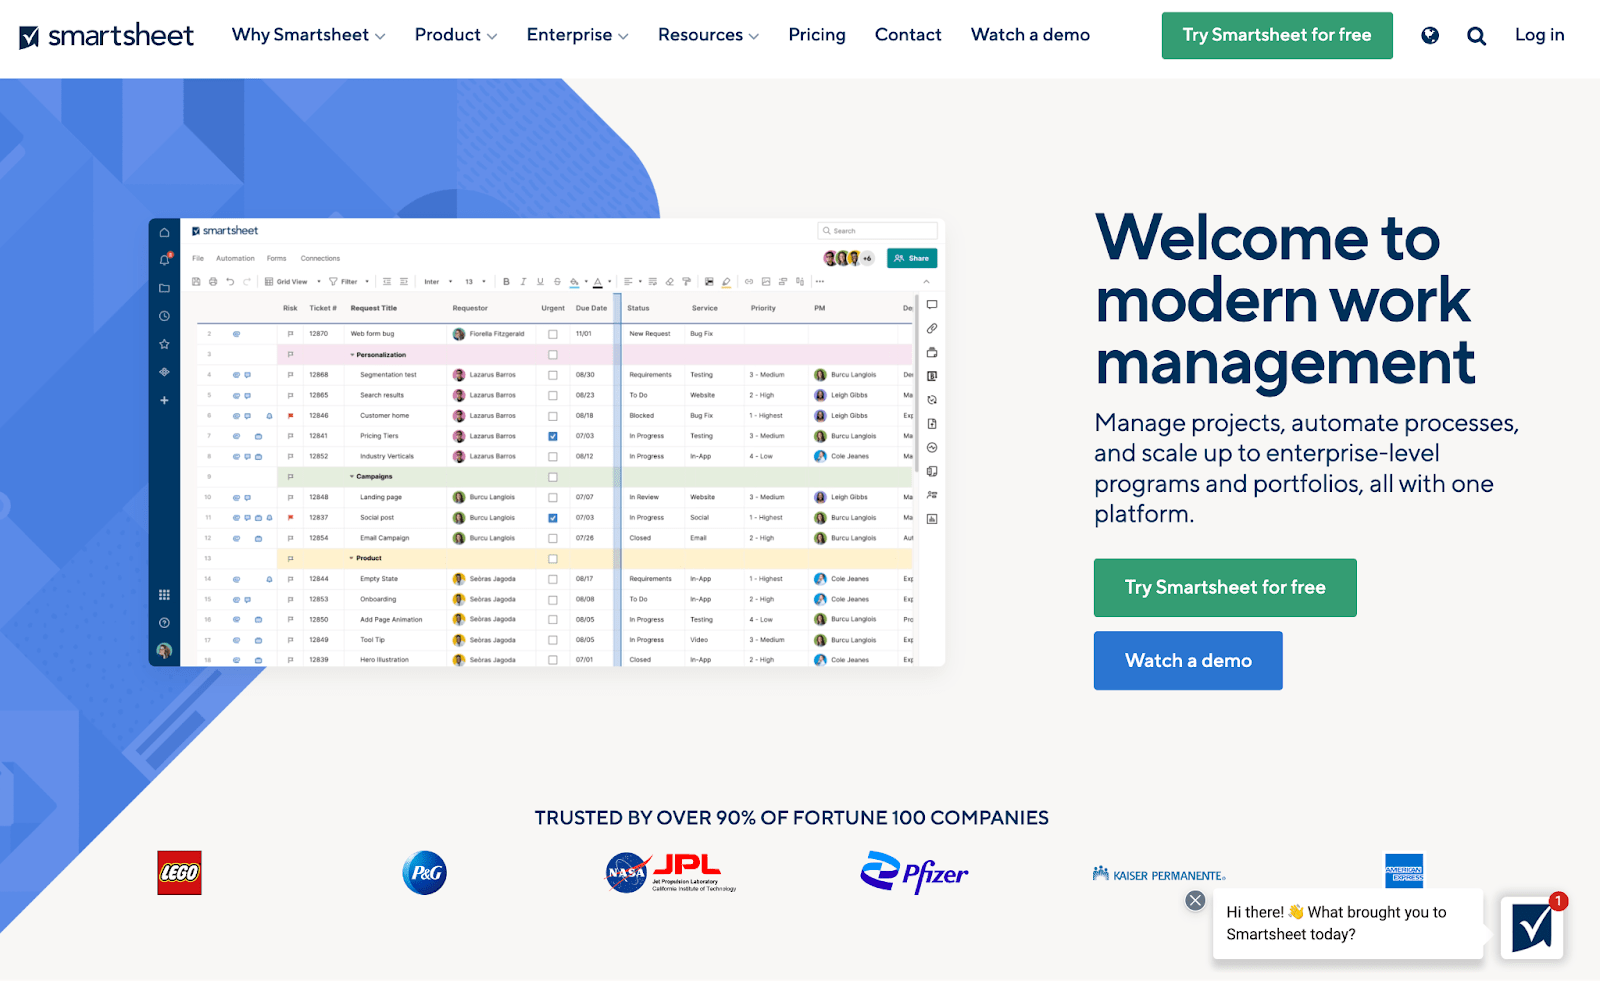Image resolution: width=1600 pixels, height=981 pixels.
Task: Collapse the Personalization row group
Action: (x=352, y=355)
